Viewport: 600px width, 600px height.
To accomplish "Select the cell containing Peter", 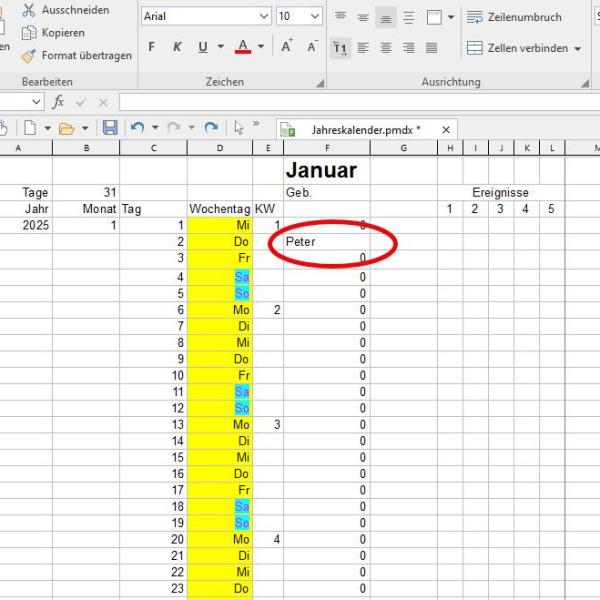I will [x=326, y=242].
